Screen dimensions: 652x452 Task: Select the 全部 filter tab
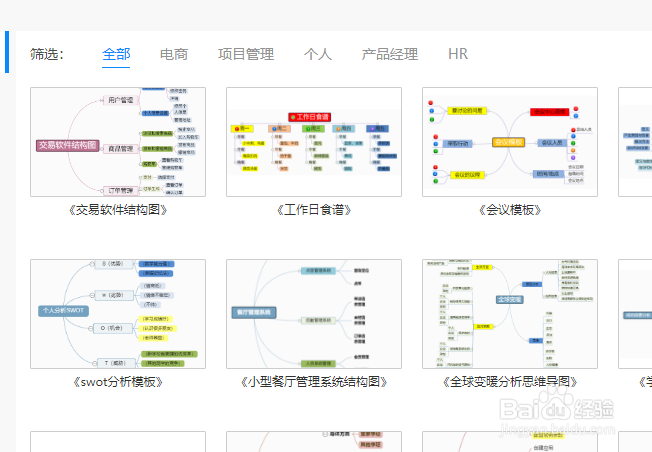[x=116, y=54]
